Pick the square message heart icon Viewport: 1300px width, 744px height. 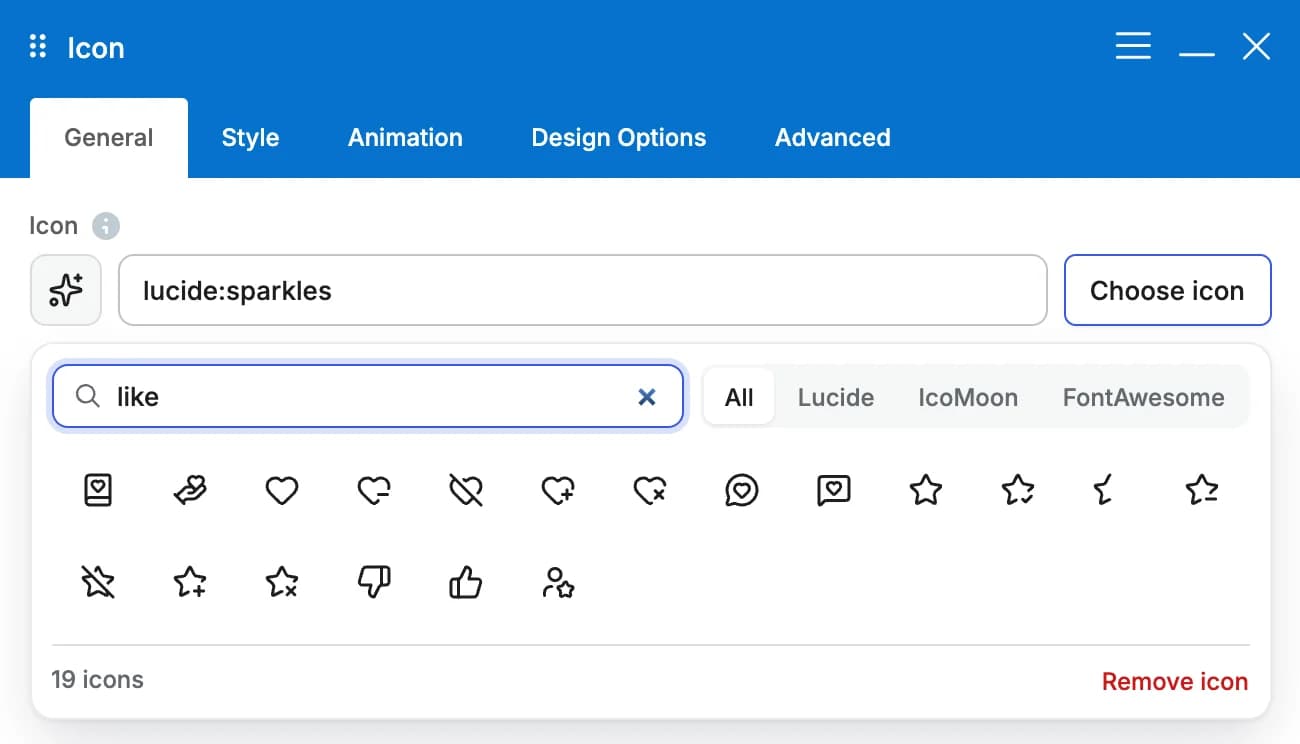[834, 490]
